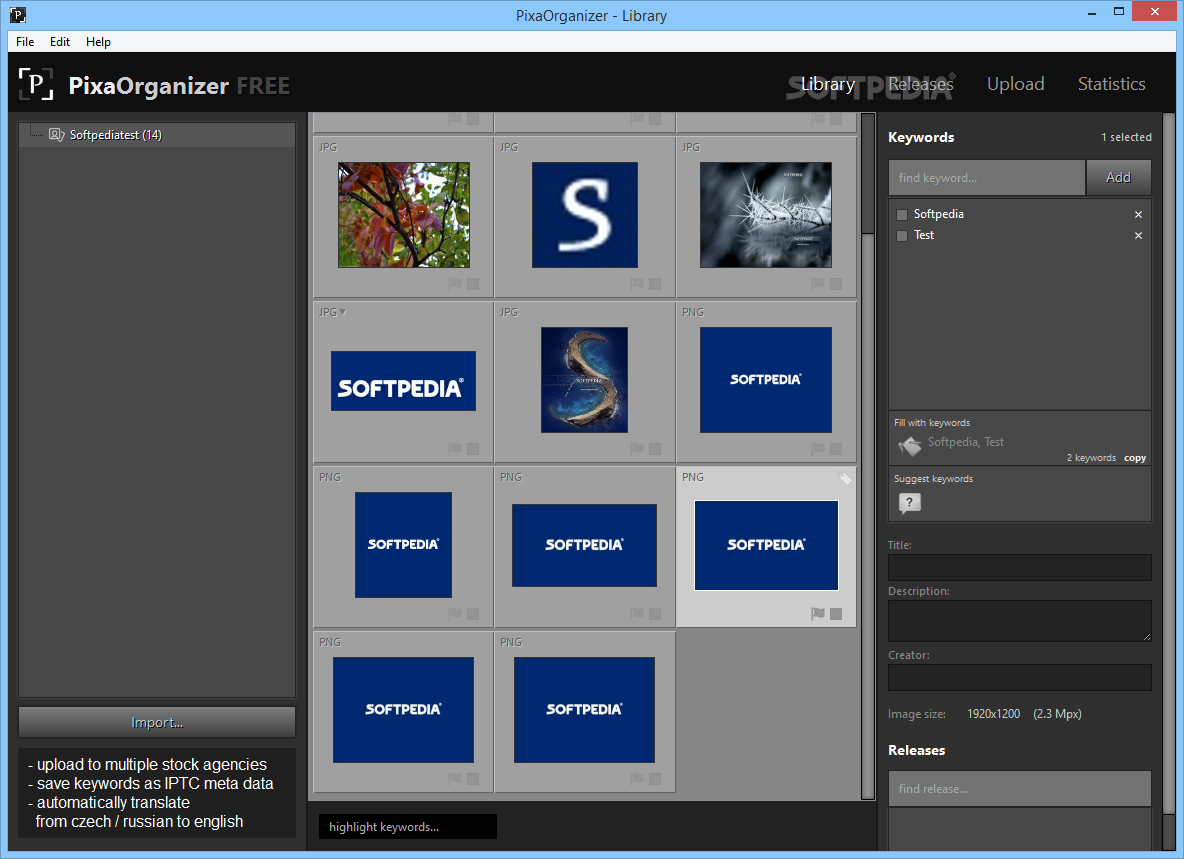1184x859 pixels.
Task: Click the PixaOrganizer bracket P logo
Action: click(35, 84)
